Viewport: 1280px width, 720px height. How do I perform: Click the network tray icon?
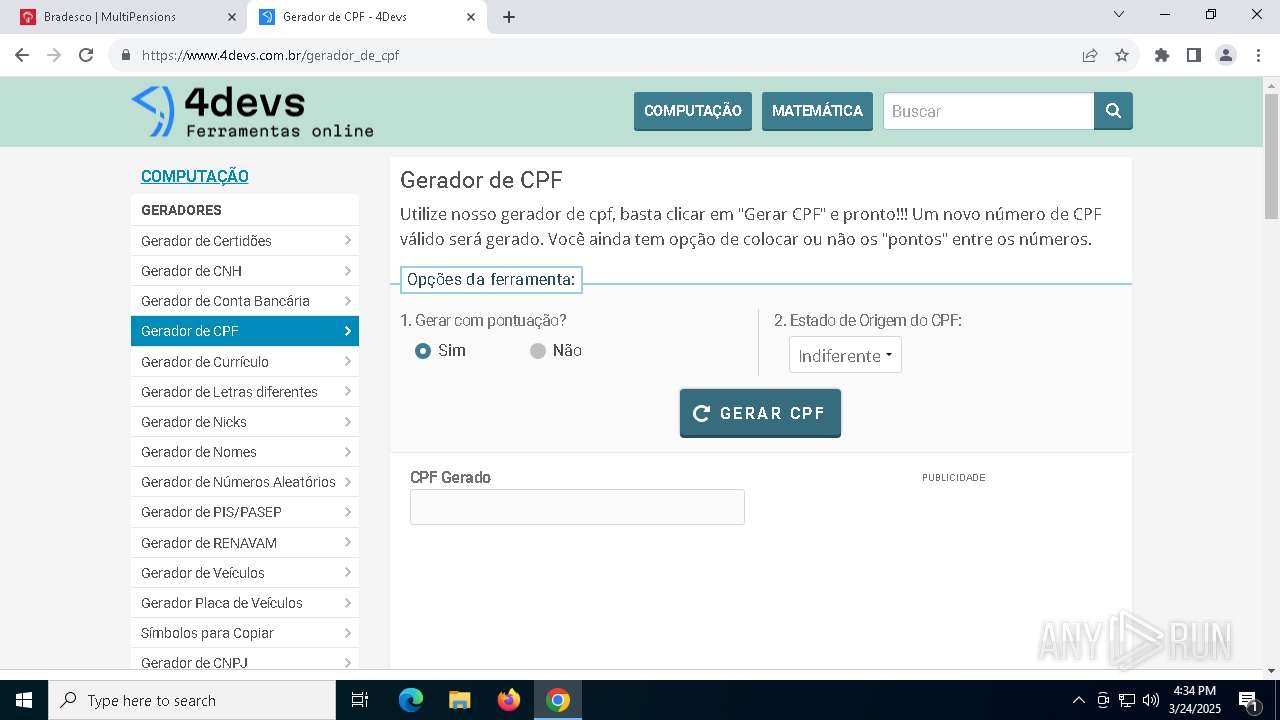[x=1127, y=700]
